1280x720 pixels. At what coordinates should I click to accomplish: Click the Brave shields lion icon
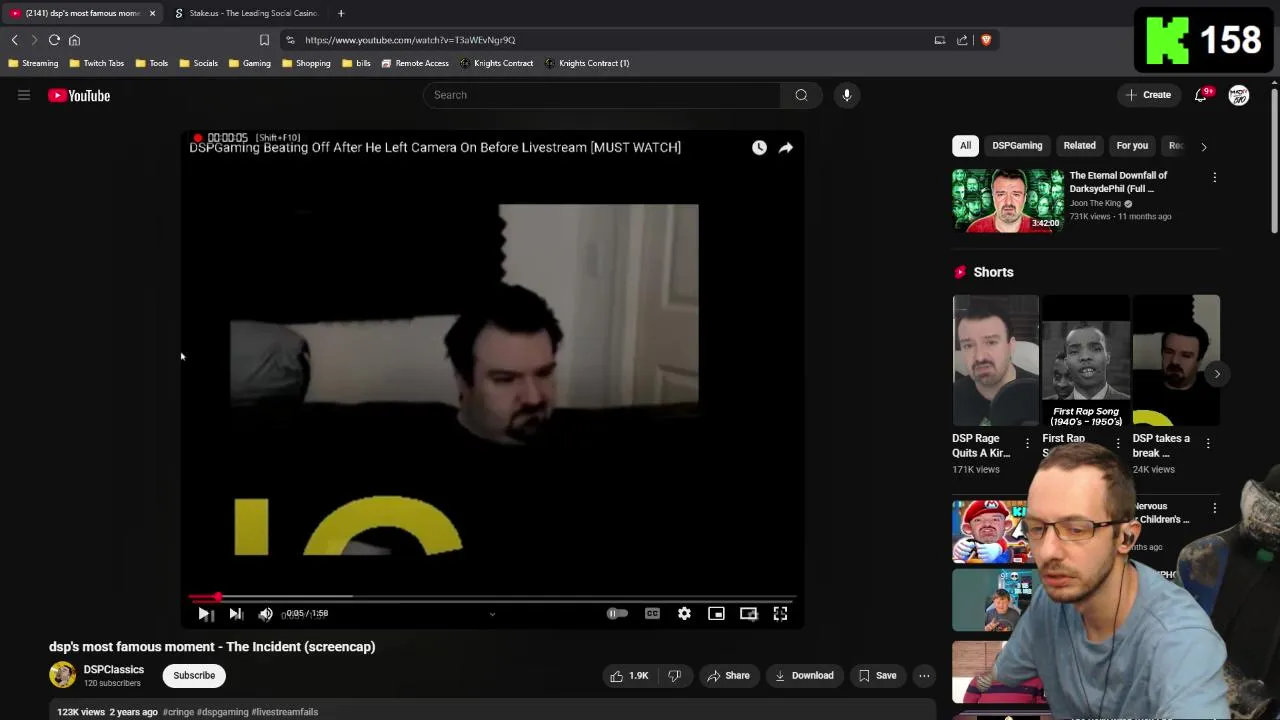(986, 40)
